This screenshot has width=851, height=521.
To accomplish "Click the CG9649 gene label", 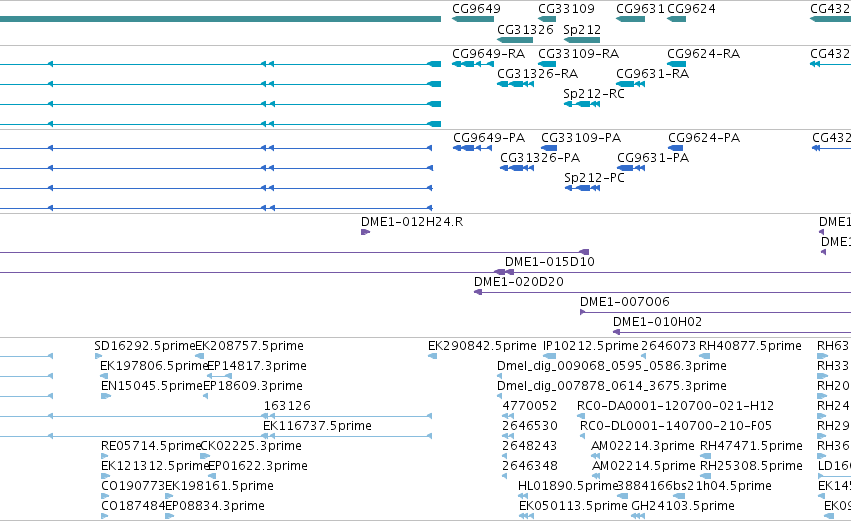I will pyautogui.click(x=477, y=9).
